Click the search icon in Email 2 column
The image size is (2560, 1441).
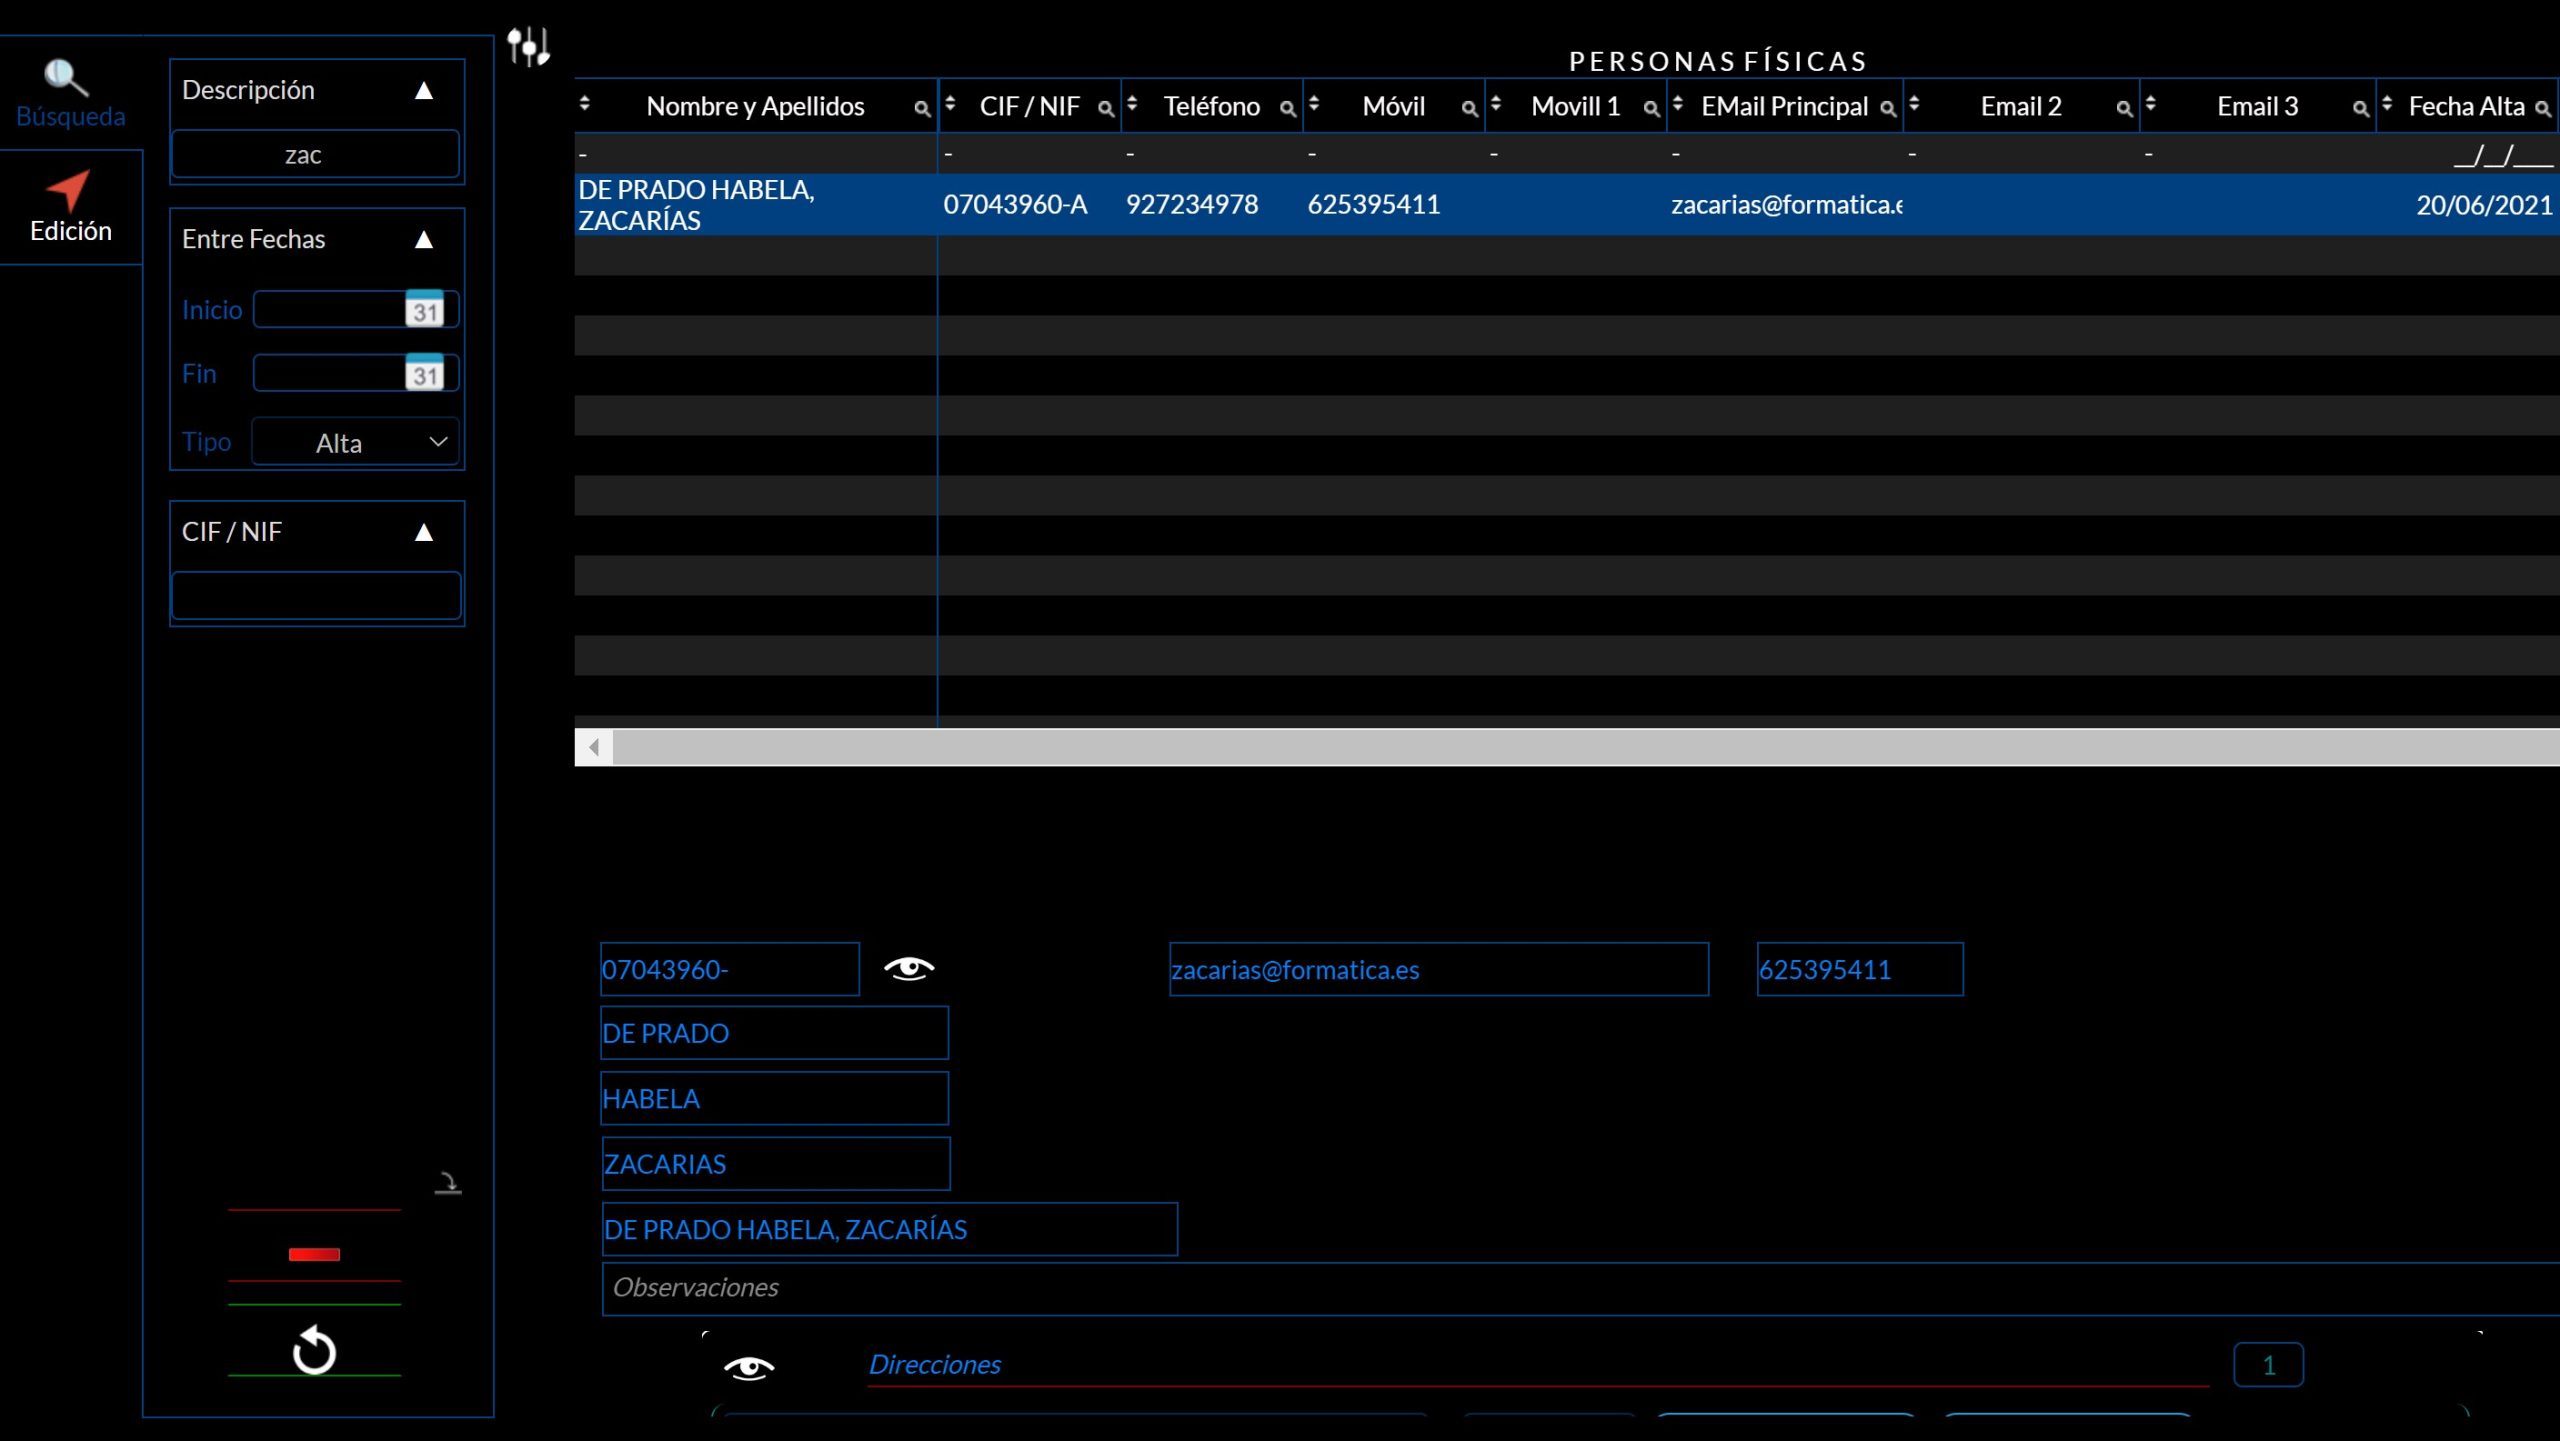click(x=2125, y=108)
